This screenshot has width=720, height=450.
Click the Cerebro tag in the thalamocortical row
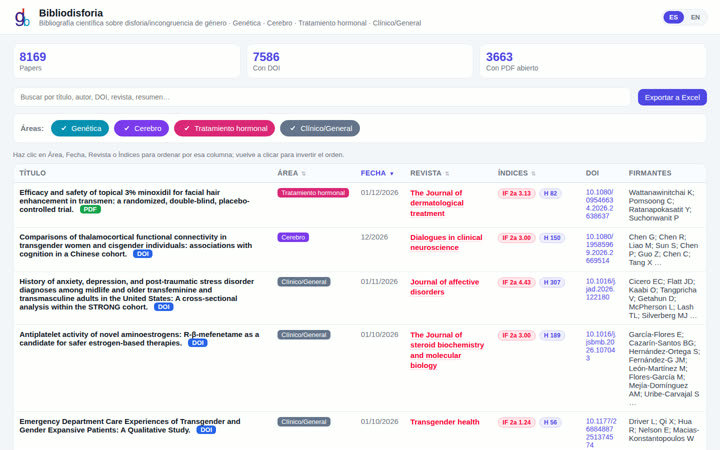(293, 237)
